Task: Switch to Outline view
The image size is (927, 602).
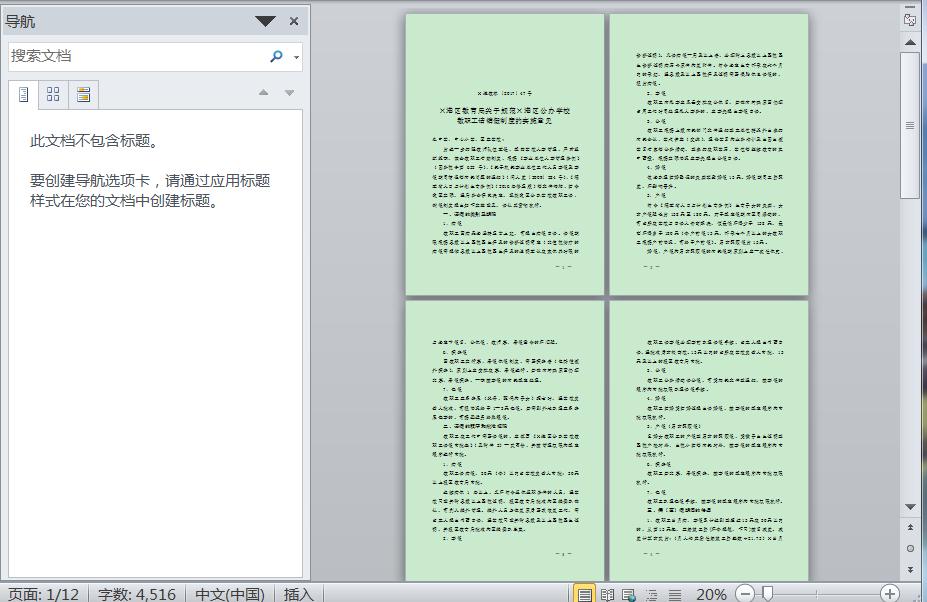Action: [x=650, y=592]
